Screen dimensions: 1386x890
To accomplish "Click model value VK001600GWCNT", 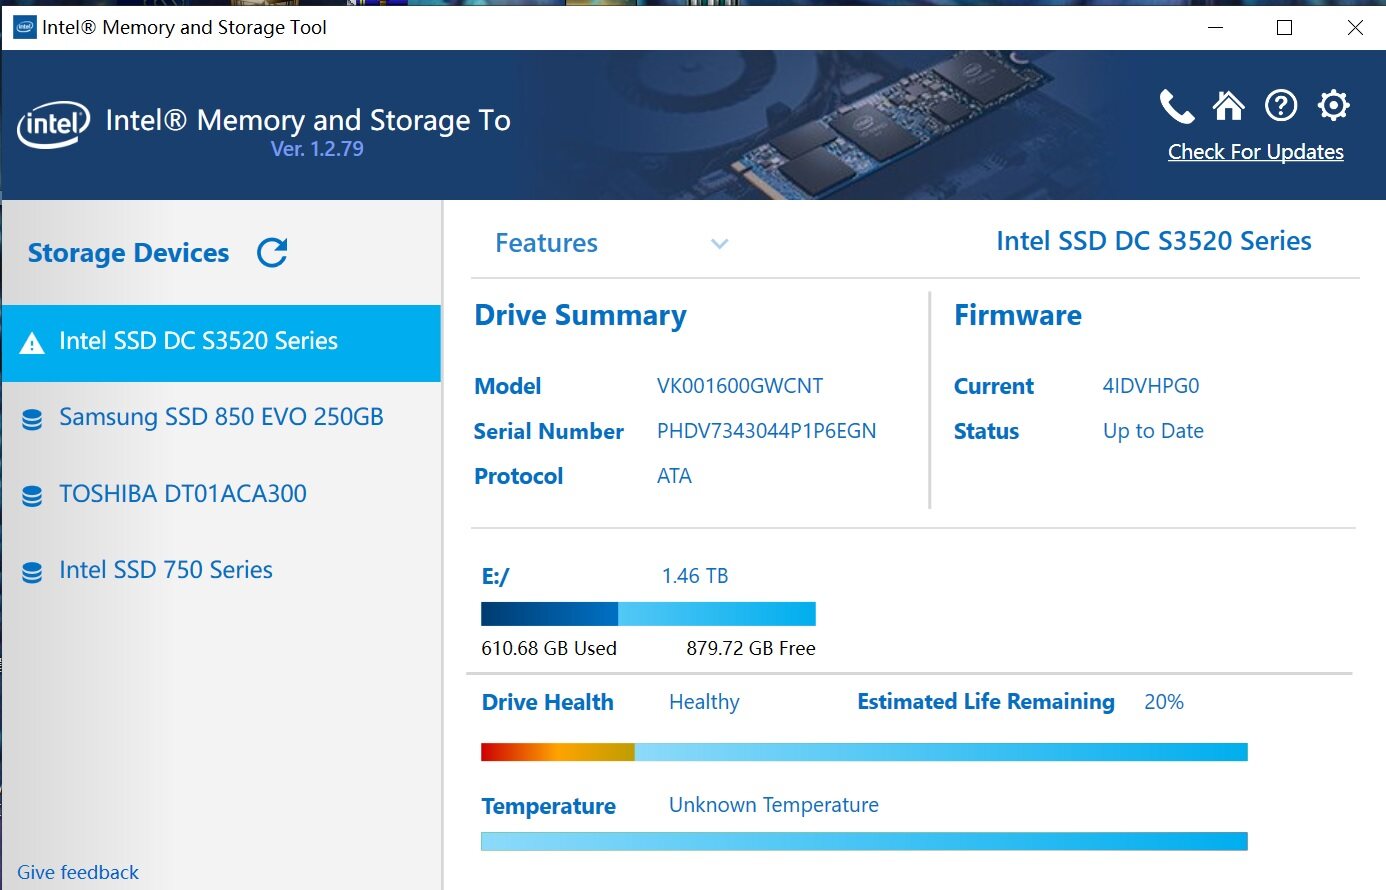I will (x=740, y=386).
